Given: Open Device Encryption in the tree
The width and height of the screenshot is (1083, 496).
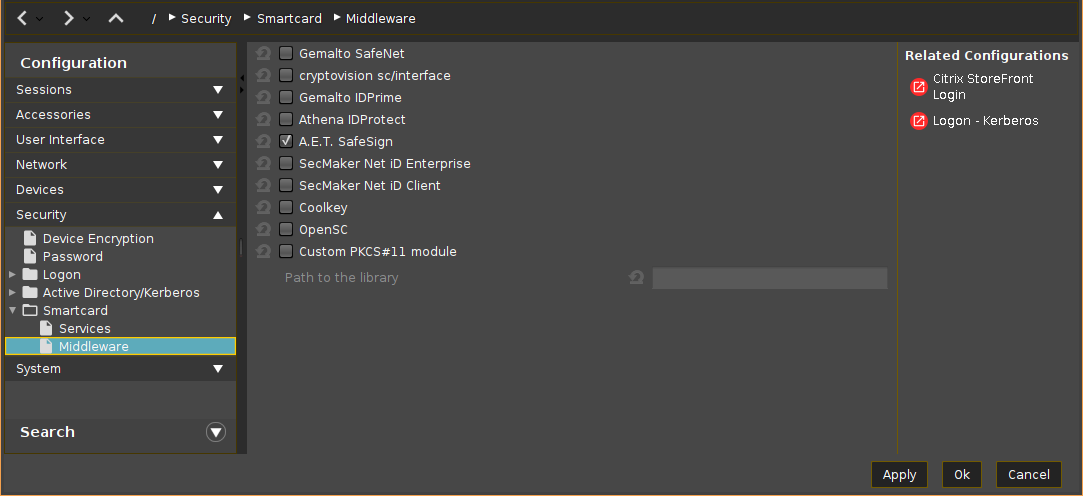Looking at the screenshot, I should (x=97, y=239).
